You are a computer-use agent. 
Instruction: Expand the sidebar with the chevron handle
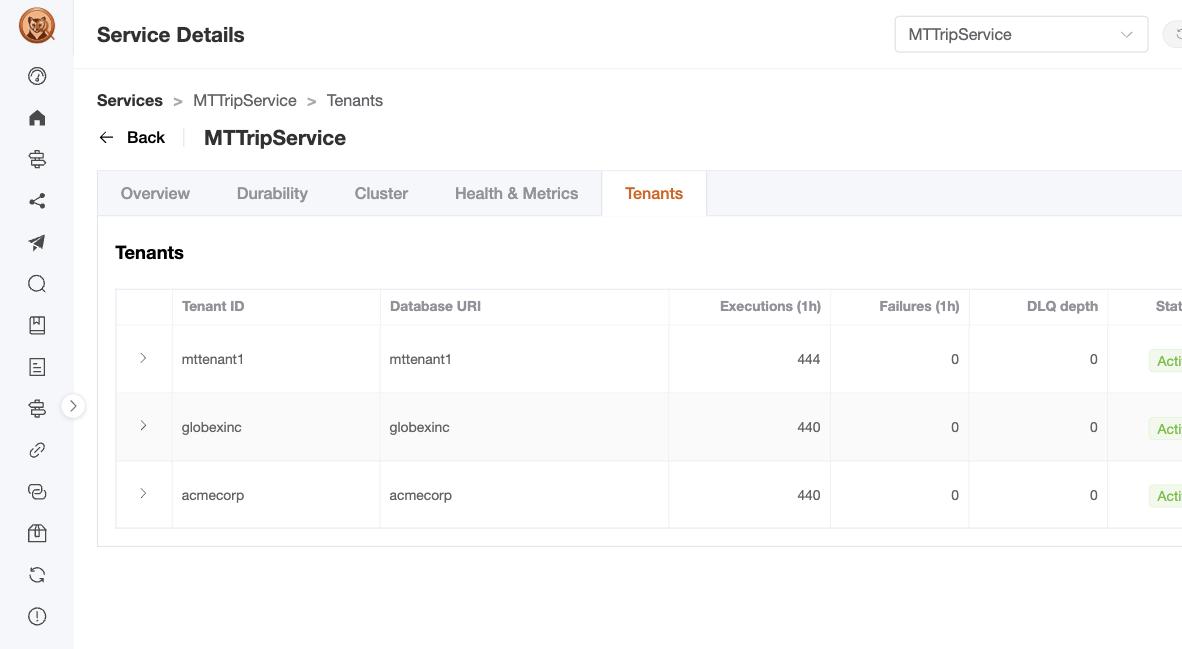(x=72, y=406)
